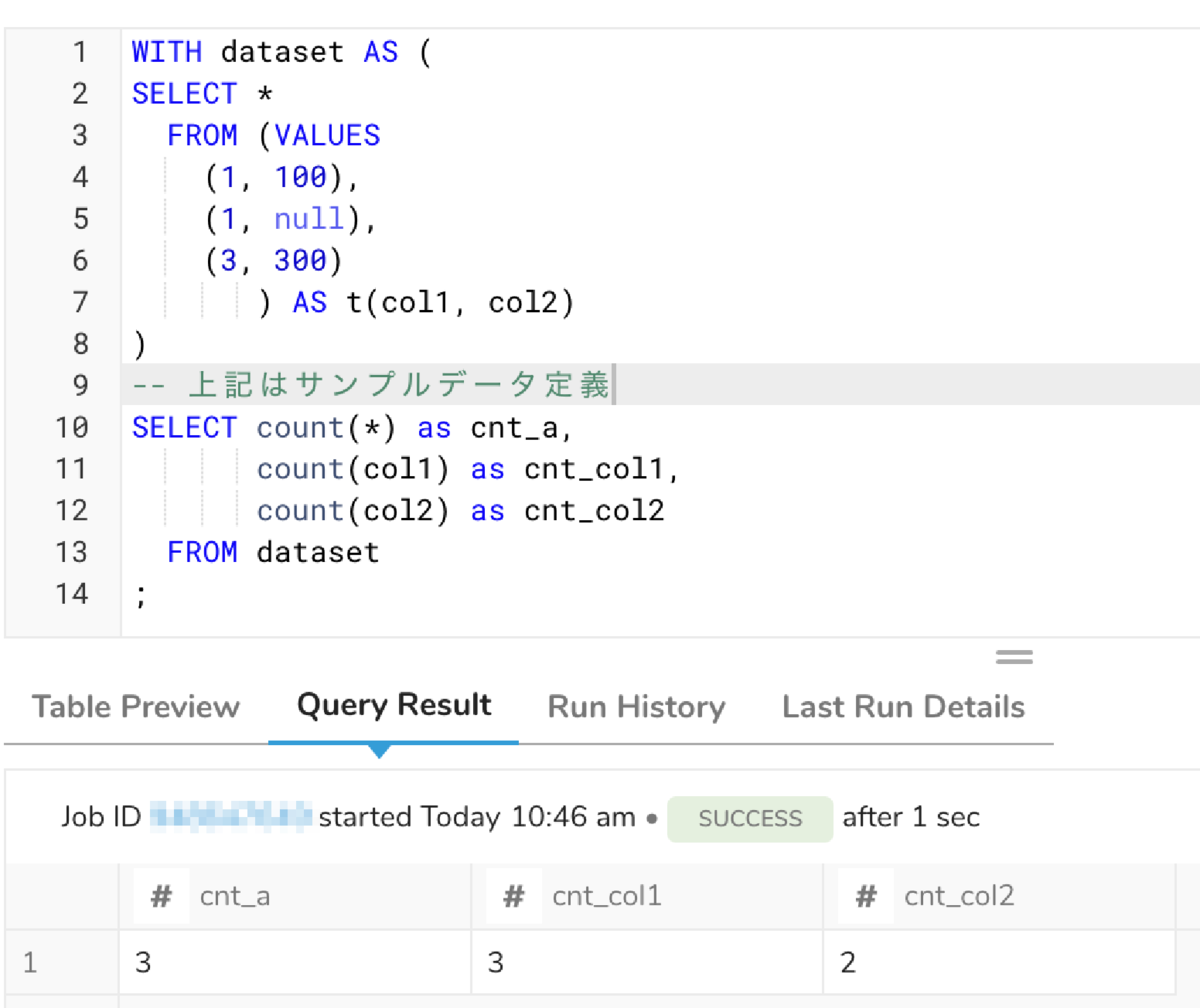Click the panel resize handle above the tabs

(1013, 657)
